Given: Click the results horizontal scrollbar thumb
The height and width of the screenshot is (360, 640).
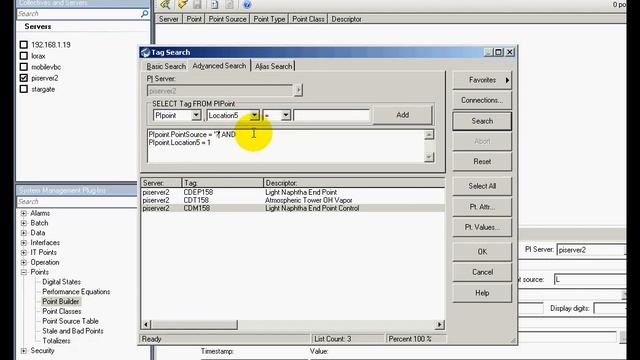Looking at the screenshot, I should coord(194,325).
